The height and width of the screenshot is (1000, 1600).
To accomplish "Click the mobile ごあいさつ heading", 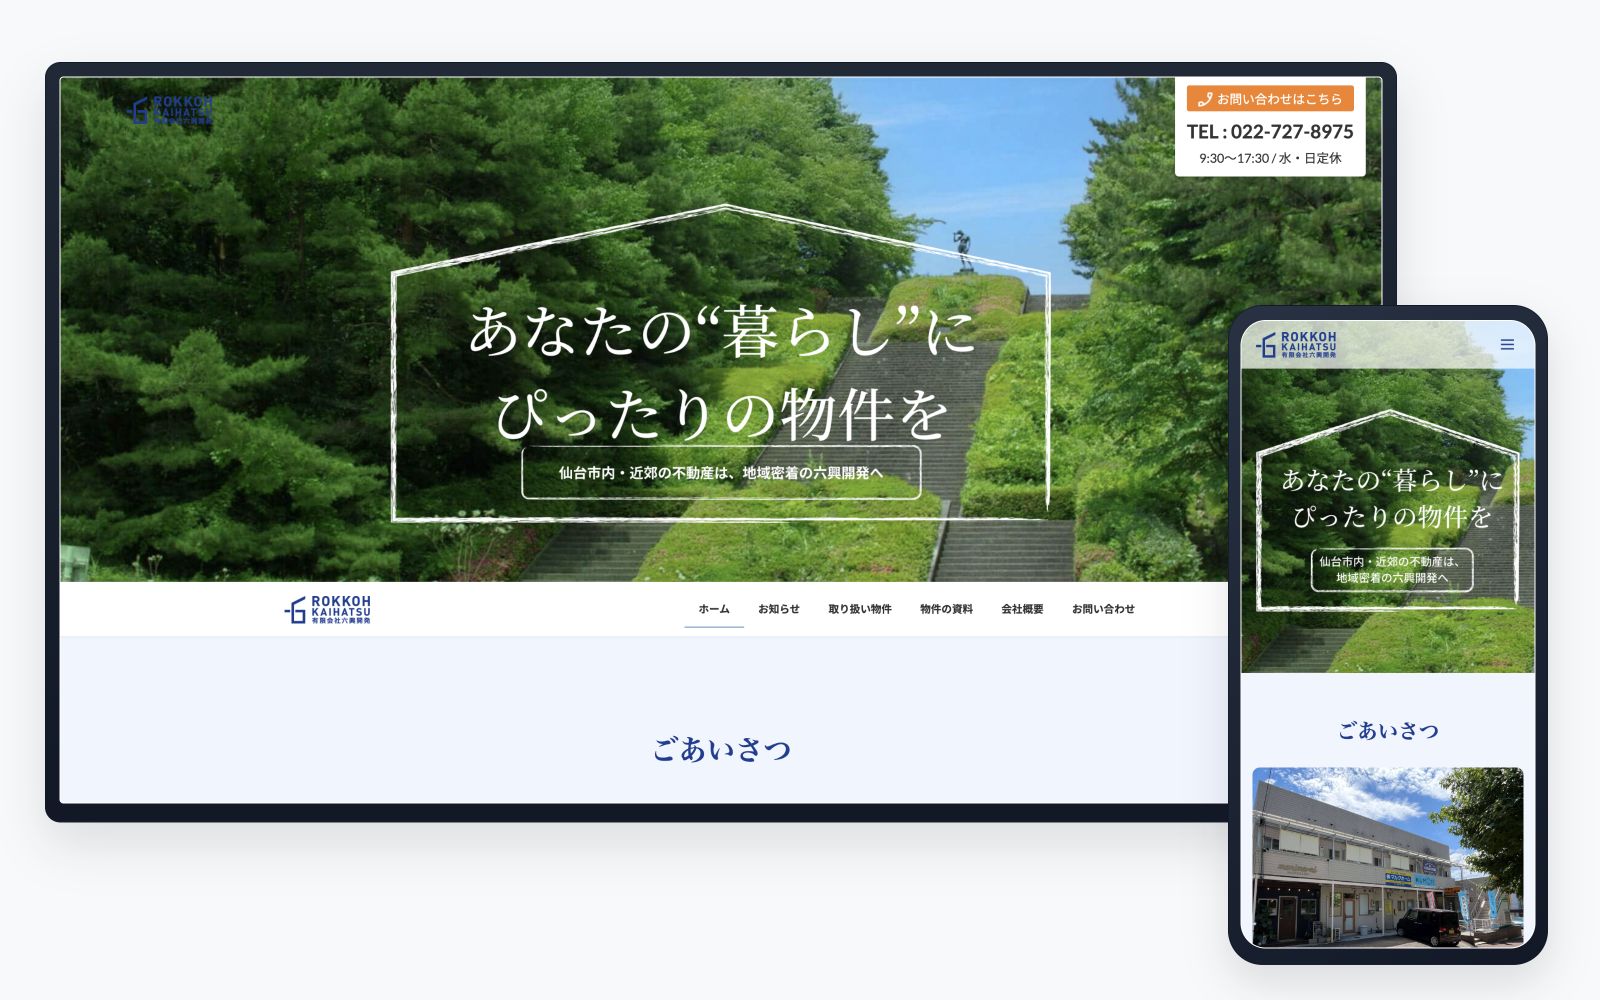I will pos(1388,731).
